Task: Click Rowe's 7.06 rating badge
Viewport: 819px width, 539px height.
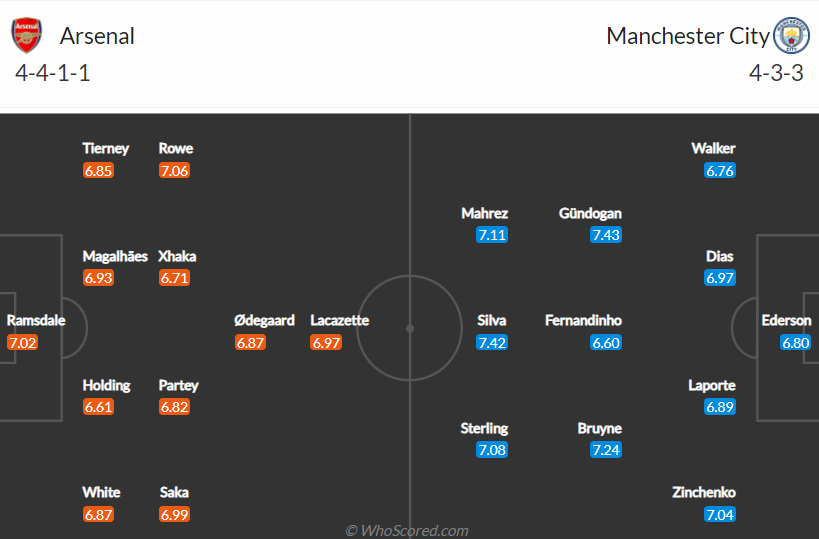Action: (x=174, y=171)
